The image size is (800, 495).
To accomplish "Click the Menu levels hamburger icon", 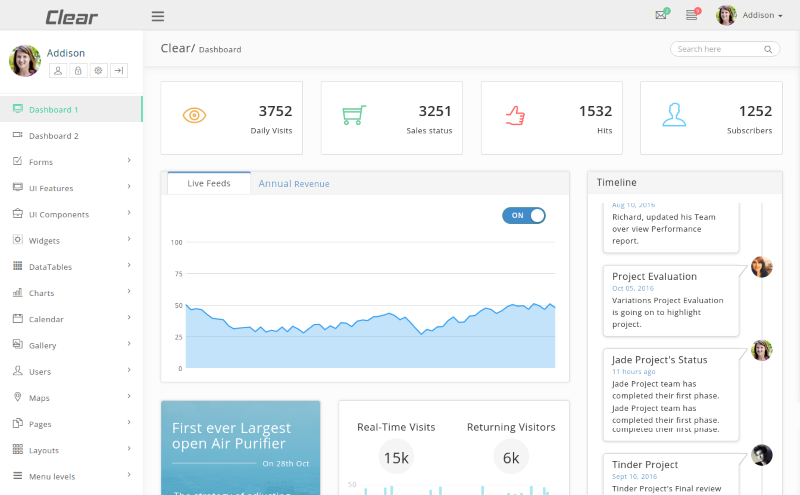I will [17, 475].
